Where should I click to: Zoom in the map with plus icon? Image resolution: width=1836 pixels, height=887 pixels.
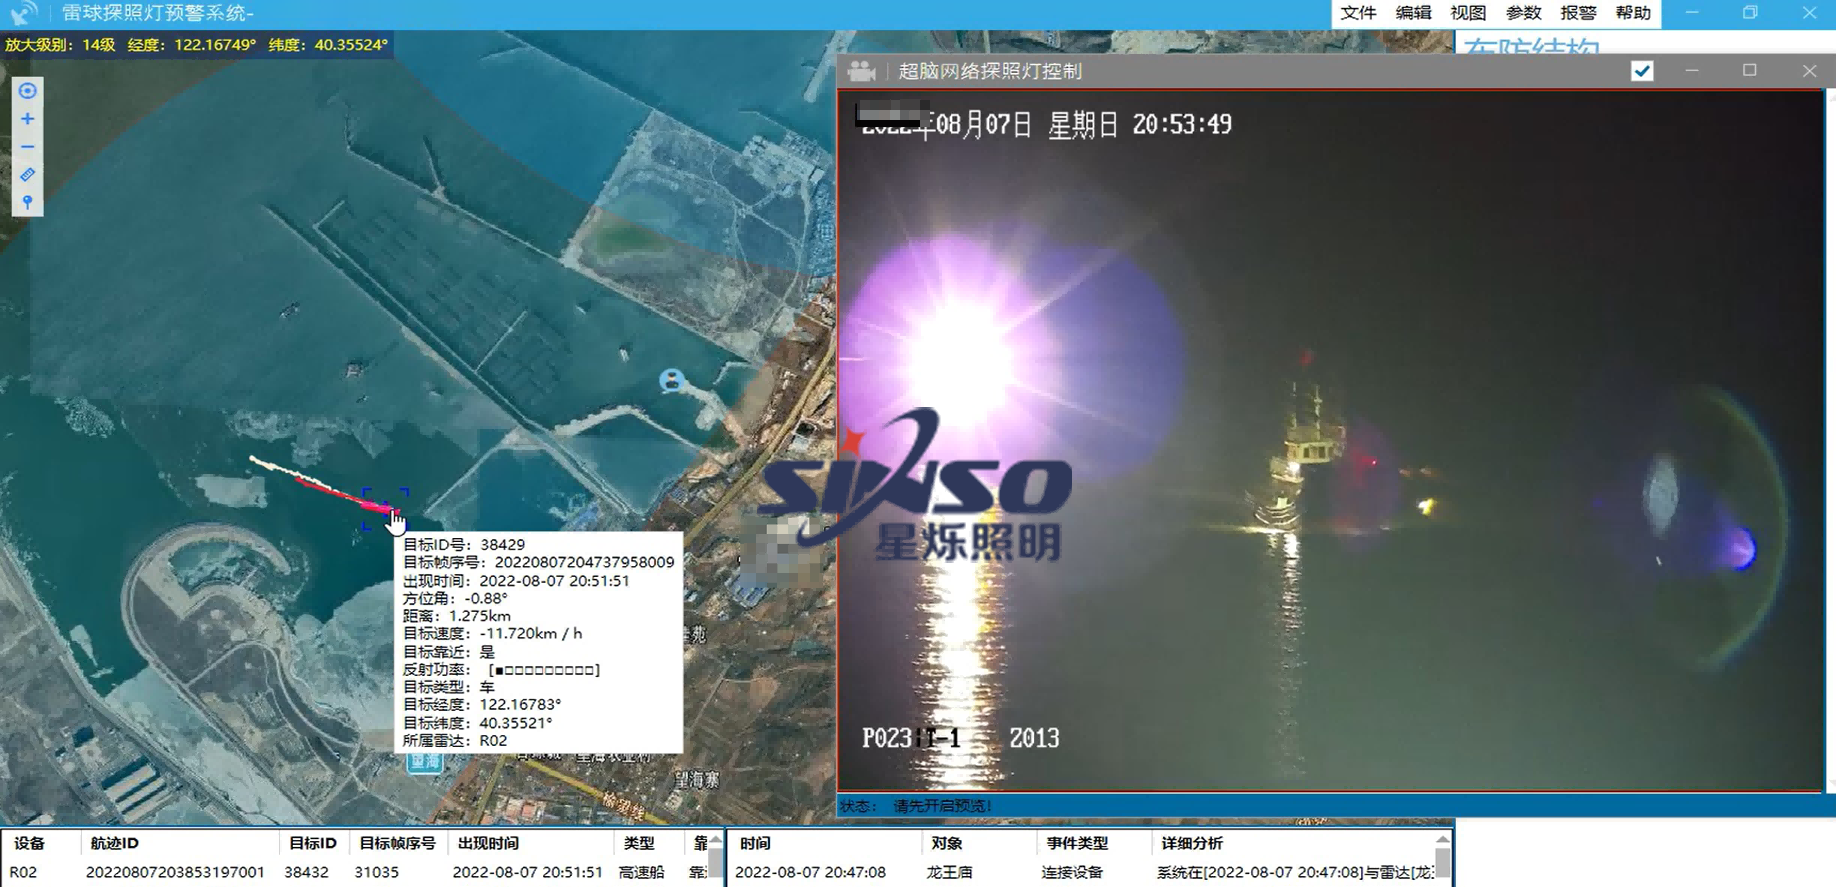[27, 119]
